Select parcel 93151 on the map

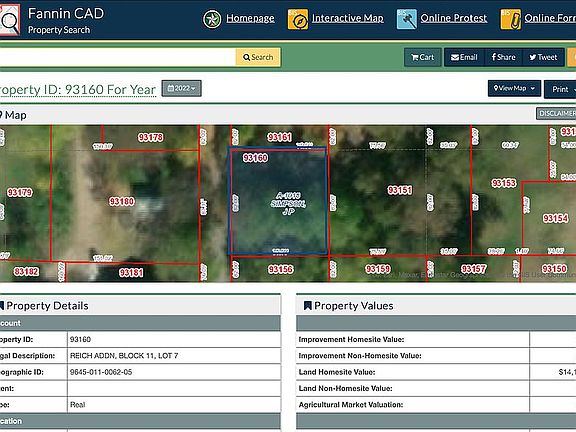[x=400, y=190]
